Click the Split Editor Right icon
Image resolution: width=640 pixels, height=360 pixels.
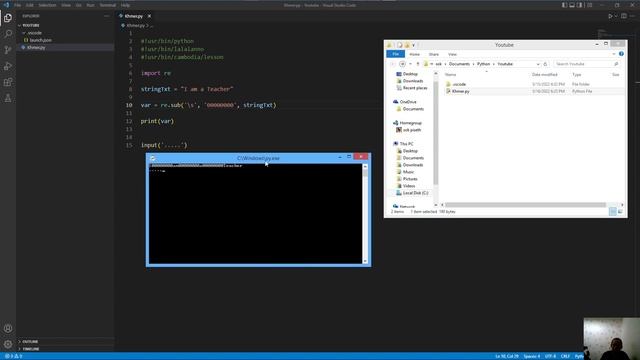coord(624,16)
